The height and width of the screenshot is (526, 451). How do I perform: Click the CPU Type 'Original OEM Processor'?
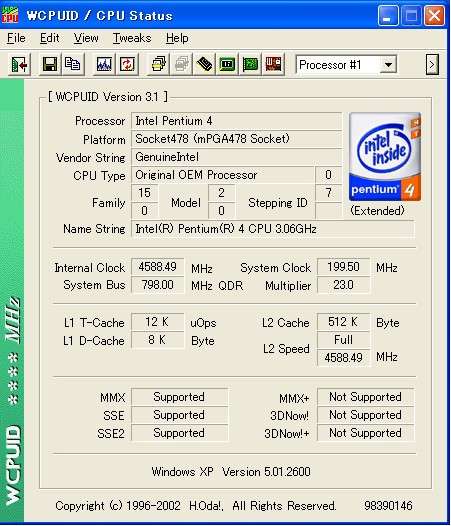222,175
